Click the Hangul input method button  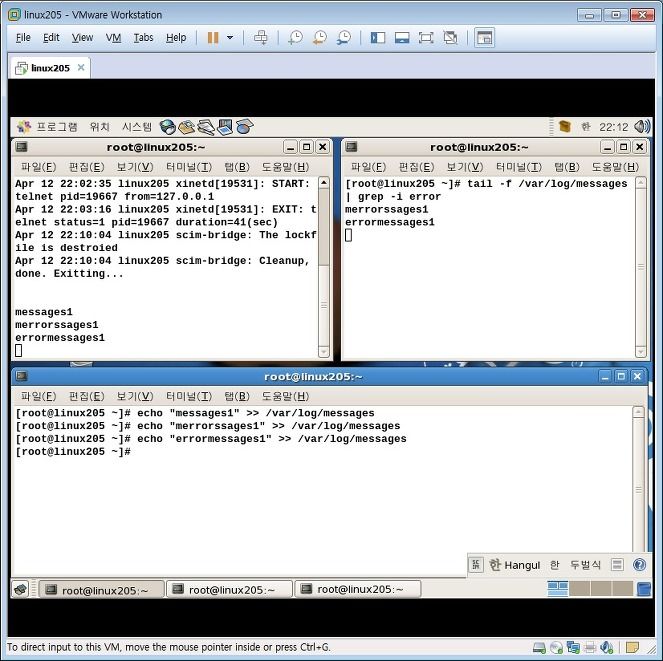(x=515, y=565)
